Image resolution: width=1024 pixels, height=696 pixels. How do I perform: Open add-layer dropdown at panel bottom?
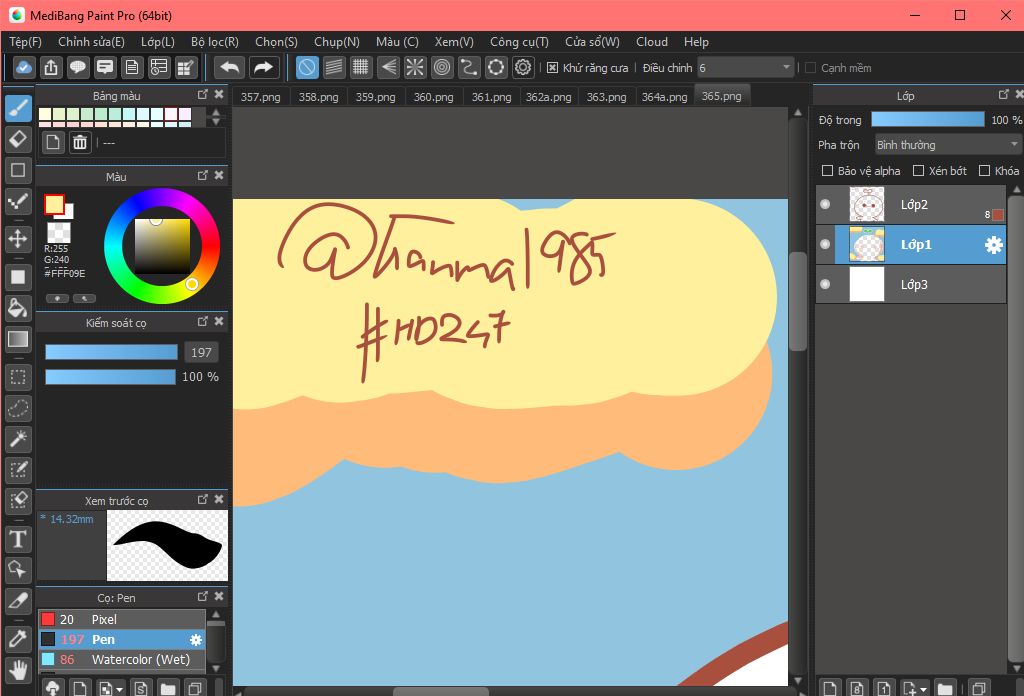tap(915, 688)
